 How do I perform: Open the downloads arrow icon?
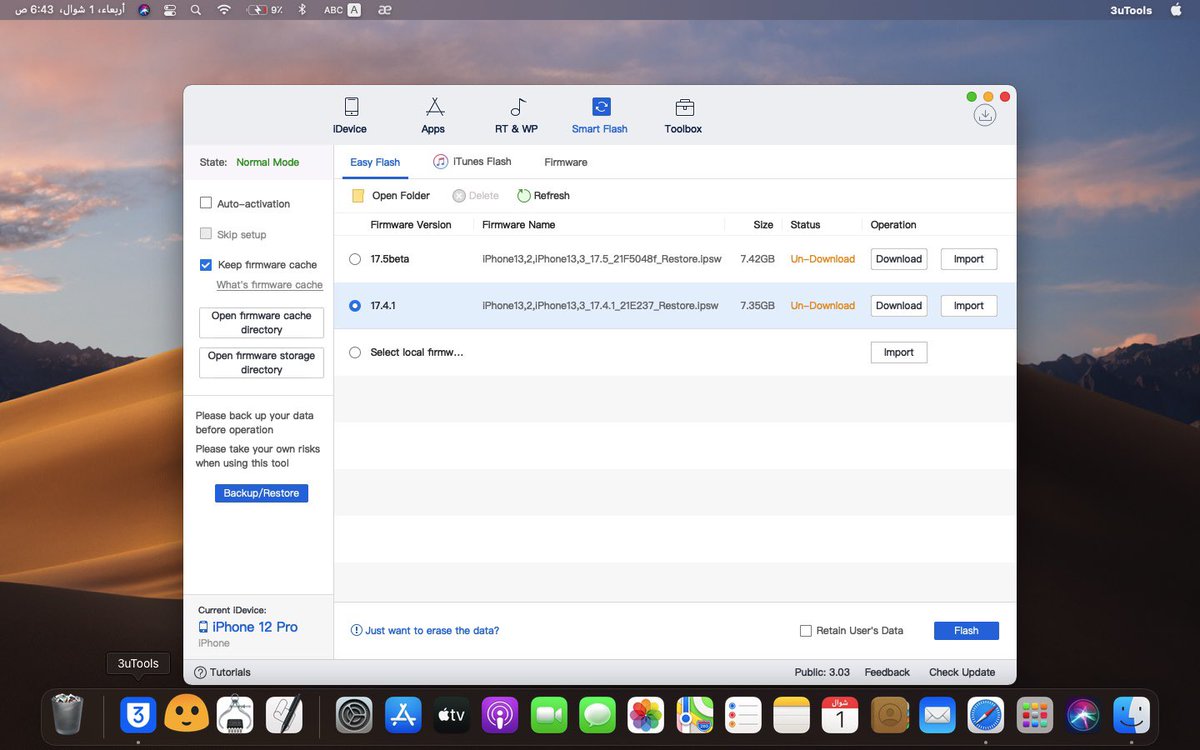click(985, 116)
